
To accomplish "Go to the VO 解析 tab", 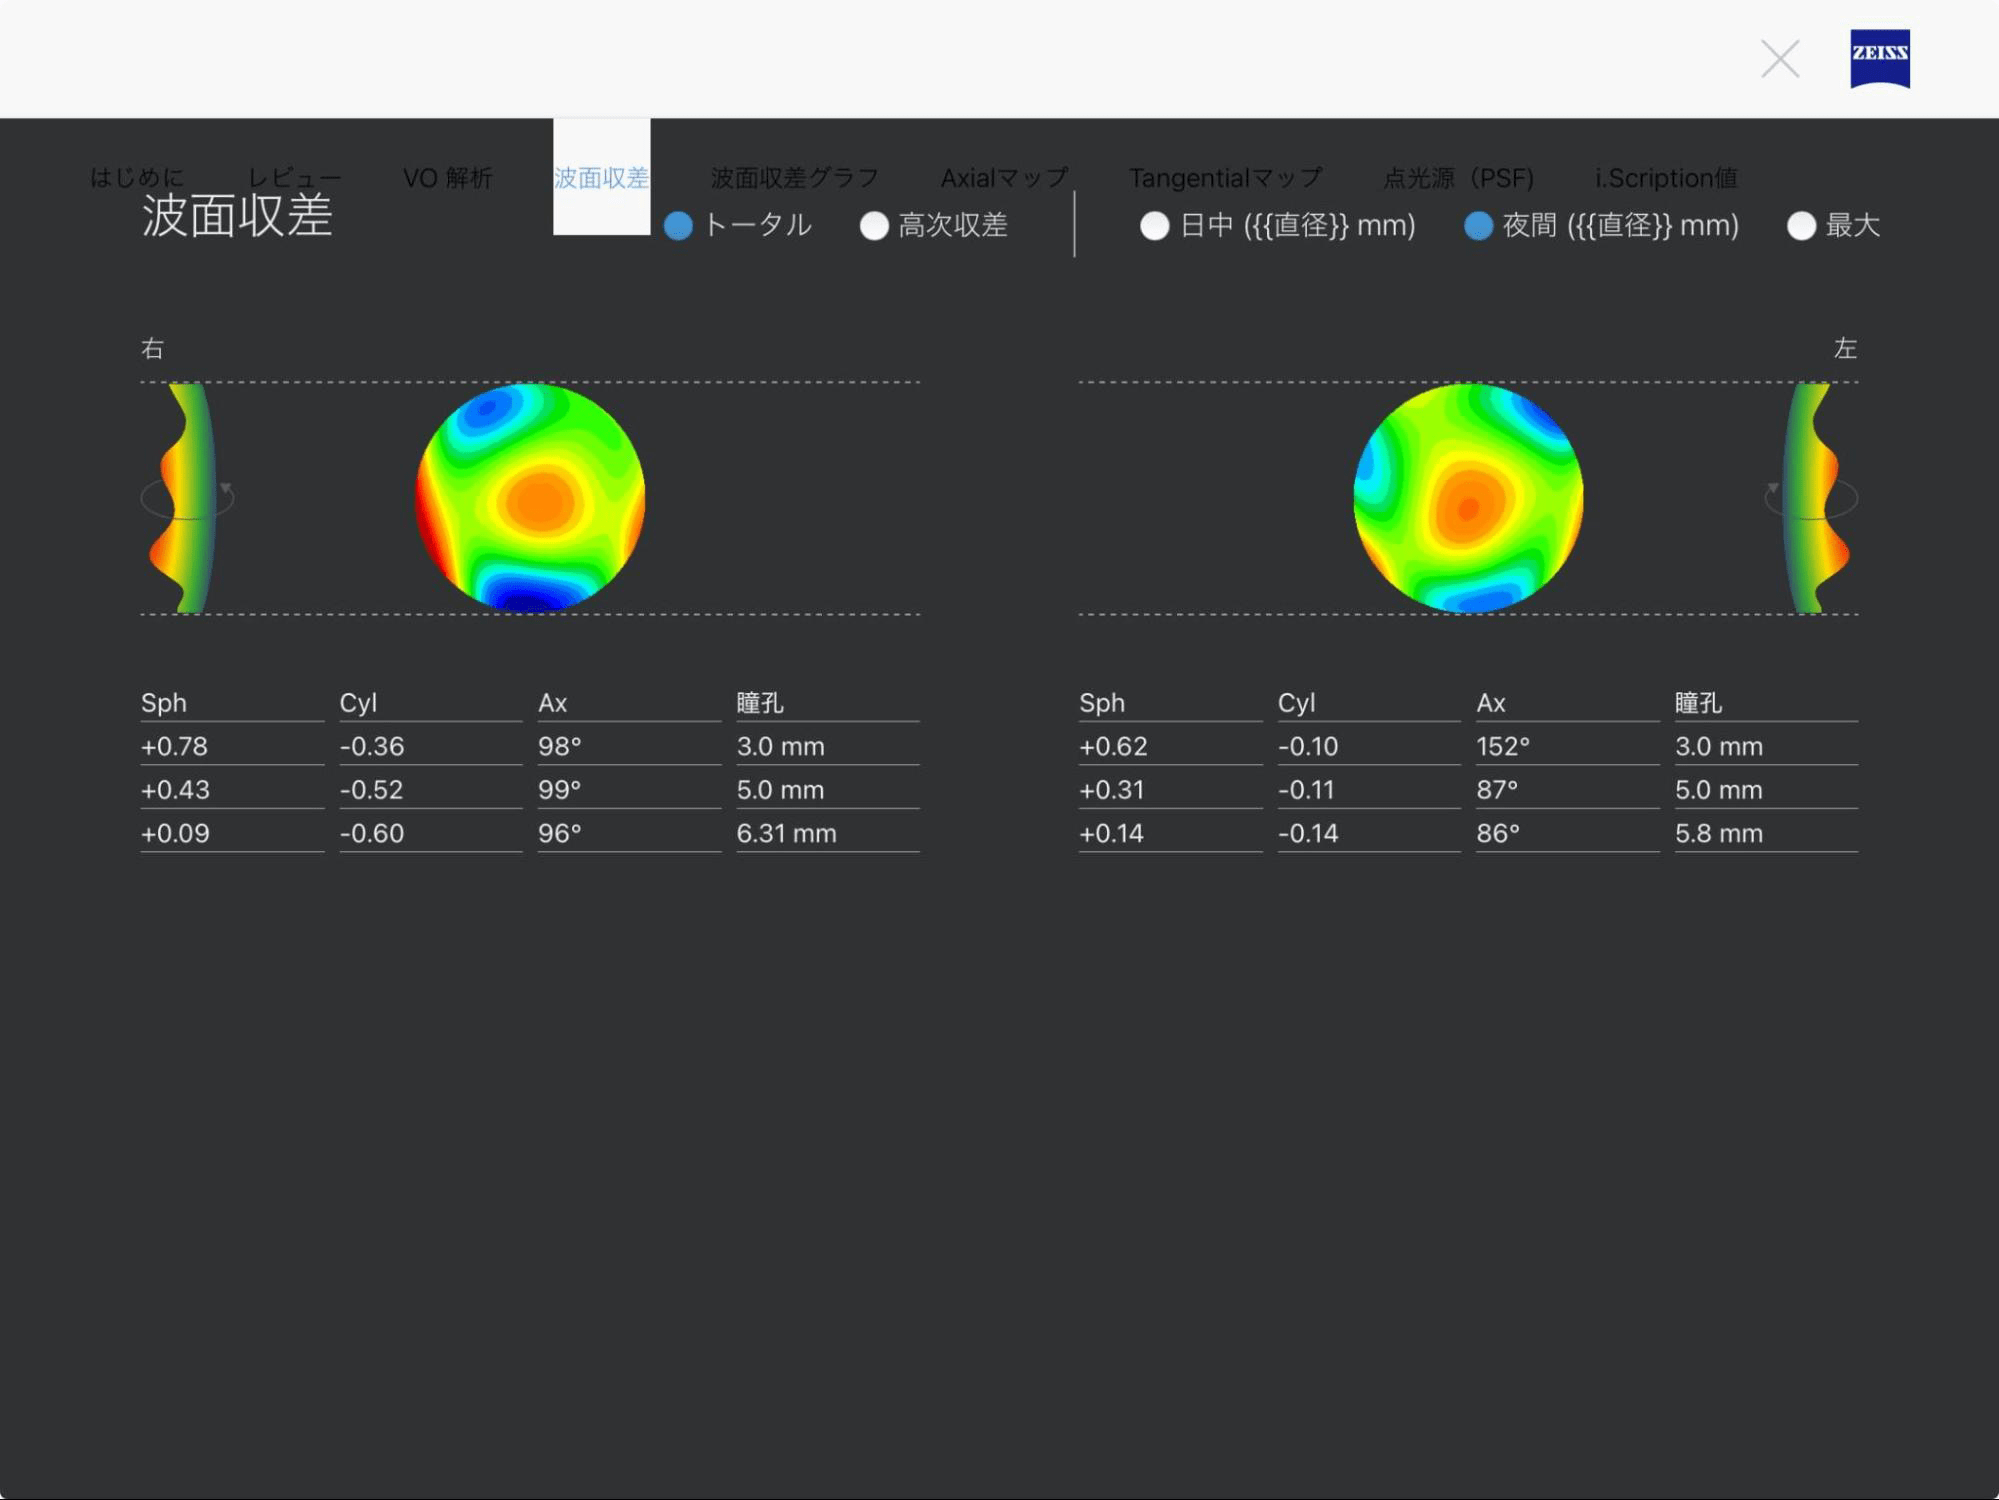I will pyautogui.click(x=447, y=178).
